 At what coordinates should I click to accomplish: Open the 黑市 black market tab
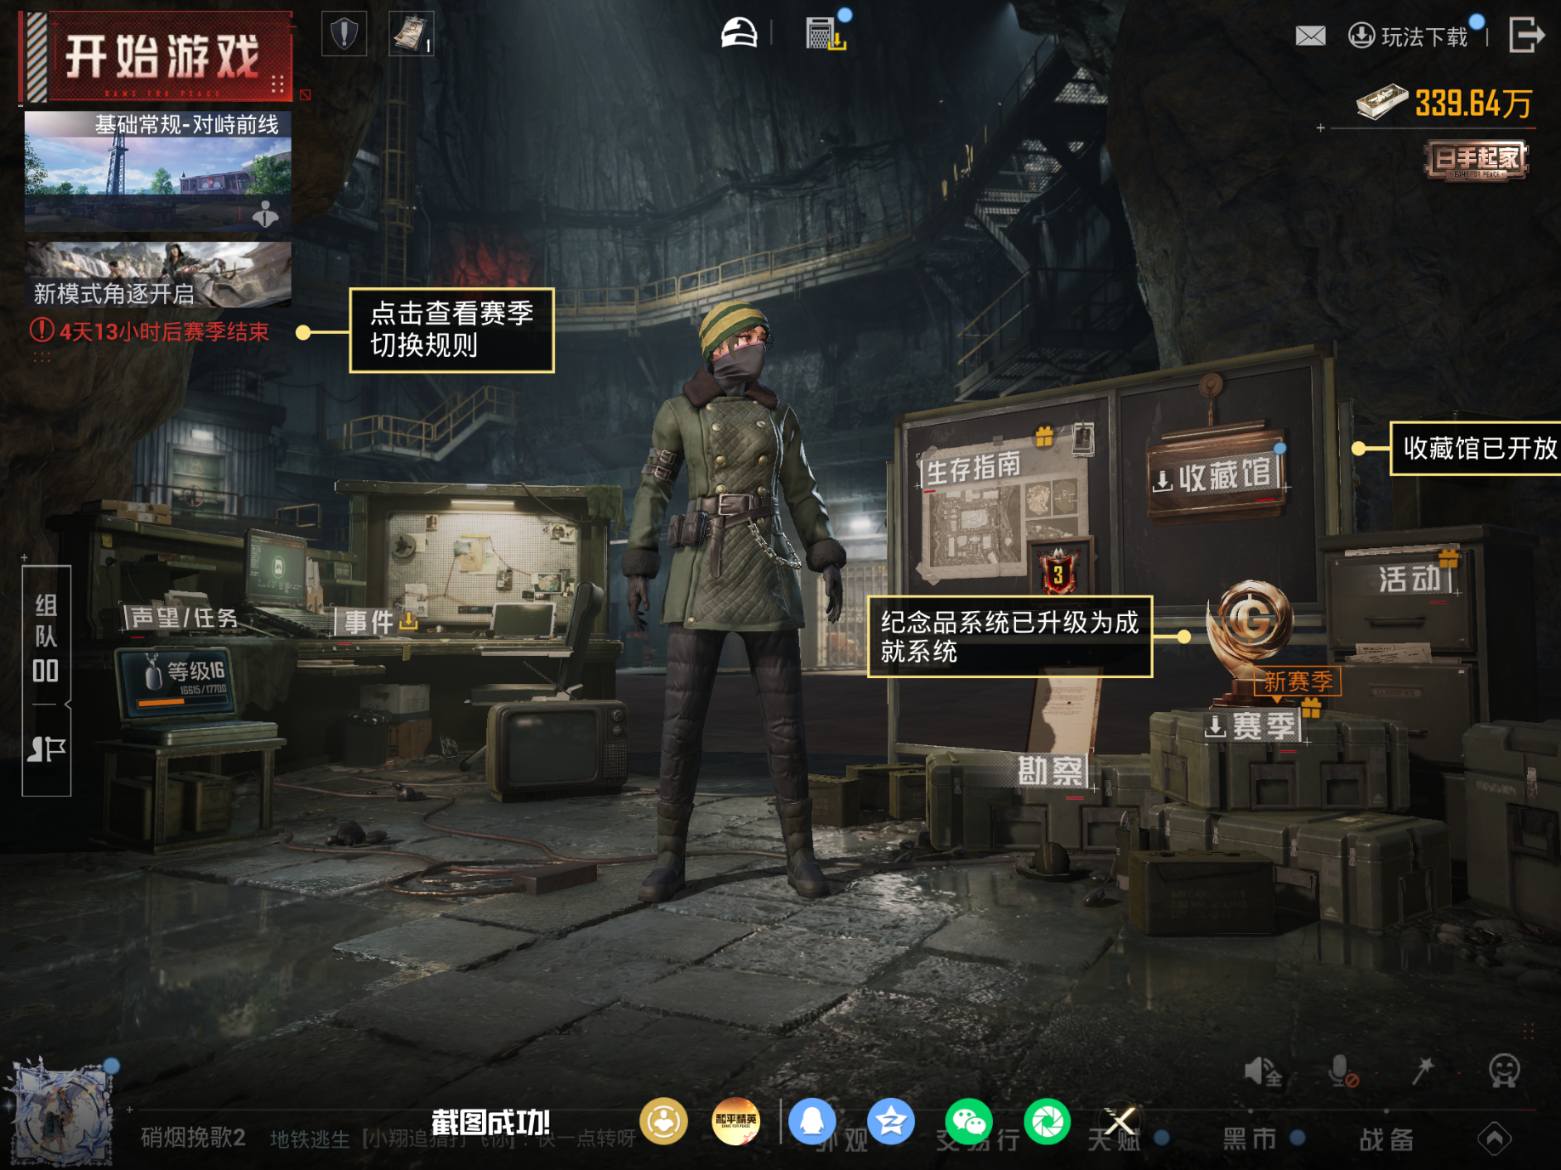(x=1250, y=1139)
